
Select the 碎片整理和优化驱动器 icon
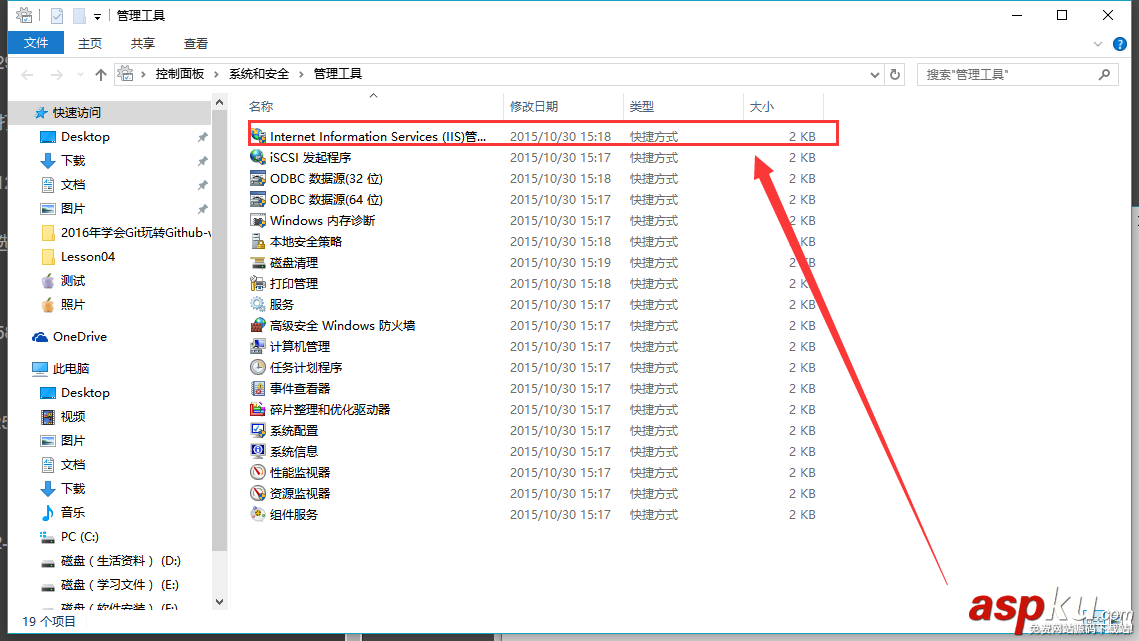click(258, 410)
